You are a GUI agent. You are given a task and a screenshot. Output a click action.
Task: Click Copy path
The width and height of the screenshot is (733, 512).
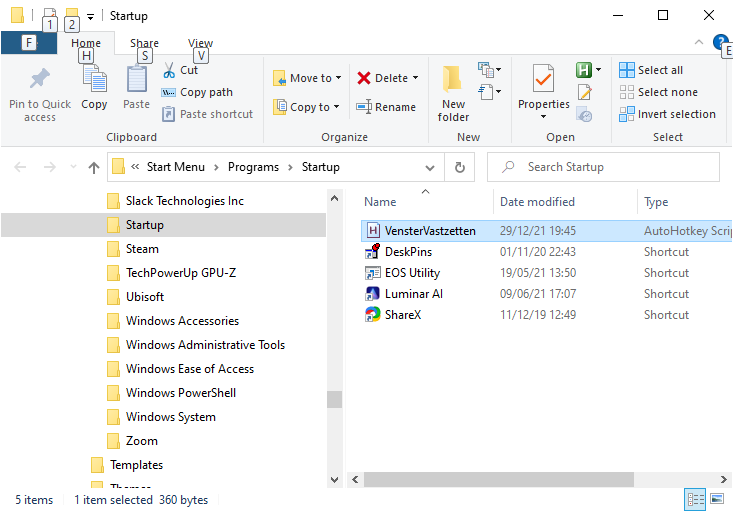pos(197,92)
